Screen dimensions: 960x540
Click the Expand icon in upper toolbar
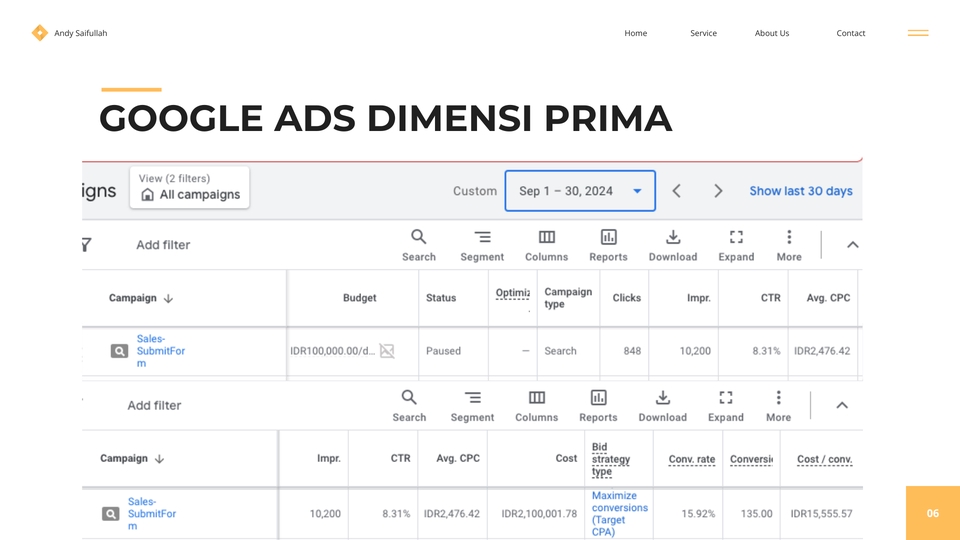tap(736, 237)
